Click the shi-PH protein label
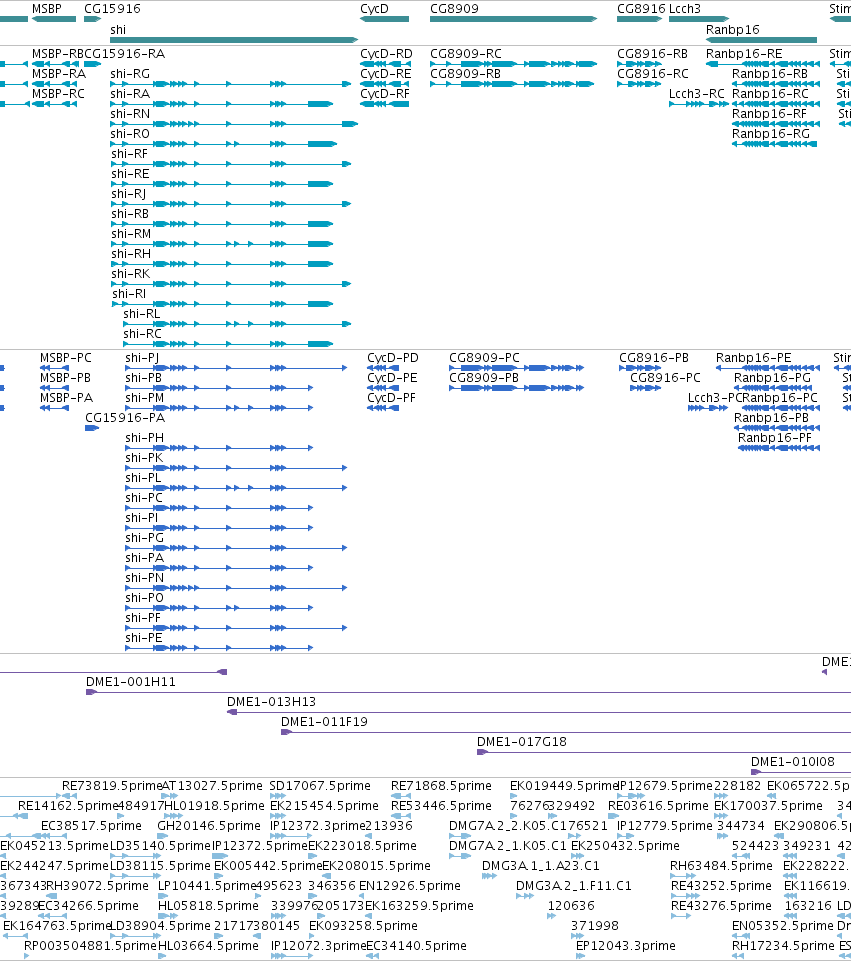The image size is (851, 961). pos(145,438)
